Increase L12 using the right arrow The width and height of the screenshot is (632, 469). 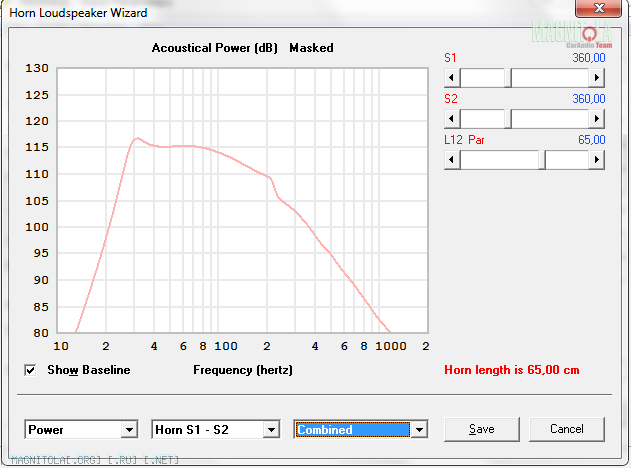pos(598,159)
